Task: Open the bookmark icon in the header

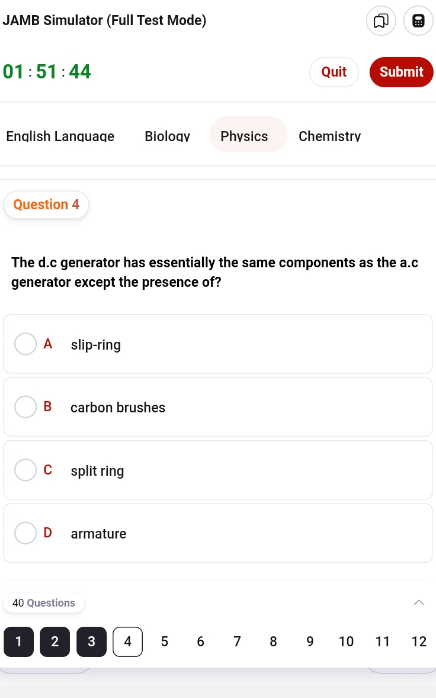Action: click(x=381, y=21)
